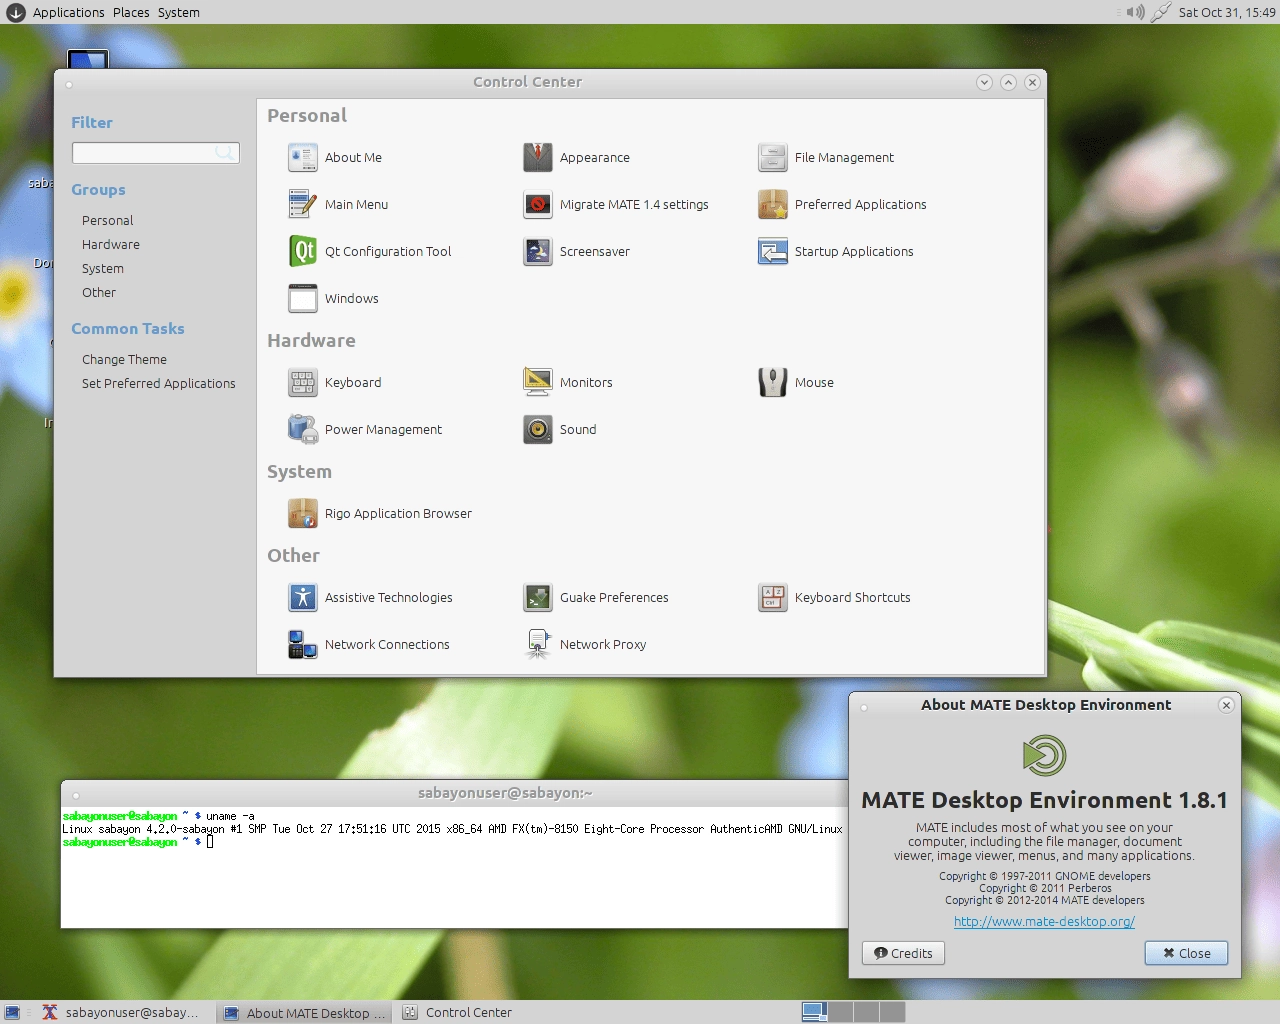Switch to the third workspace
The image size is (1280, 1024).
click(x=867, y=1012)
